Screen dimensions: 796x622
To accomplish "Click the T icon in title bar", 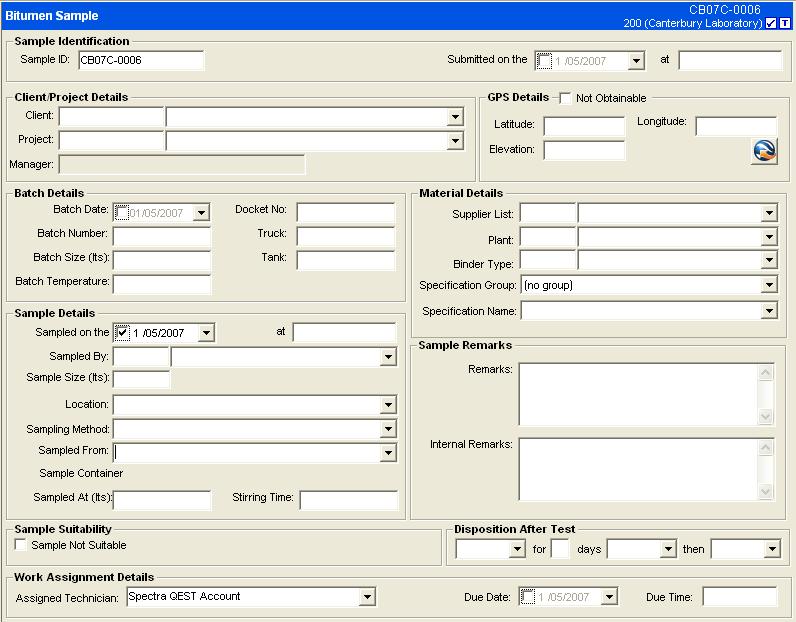I will pyautogui.click(x=784, y=23).
